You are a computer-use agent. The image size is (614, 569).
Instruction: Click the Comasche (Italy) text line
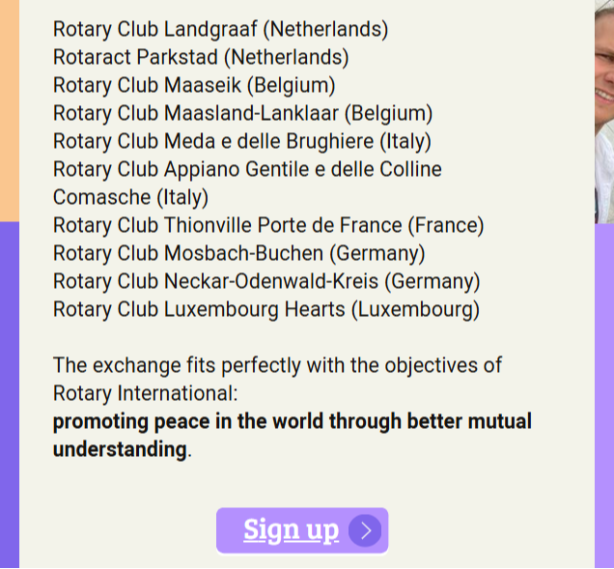[131, 197]
